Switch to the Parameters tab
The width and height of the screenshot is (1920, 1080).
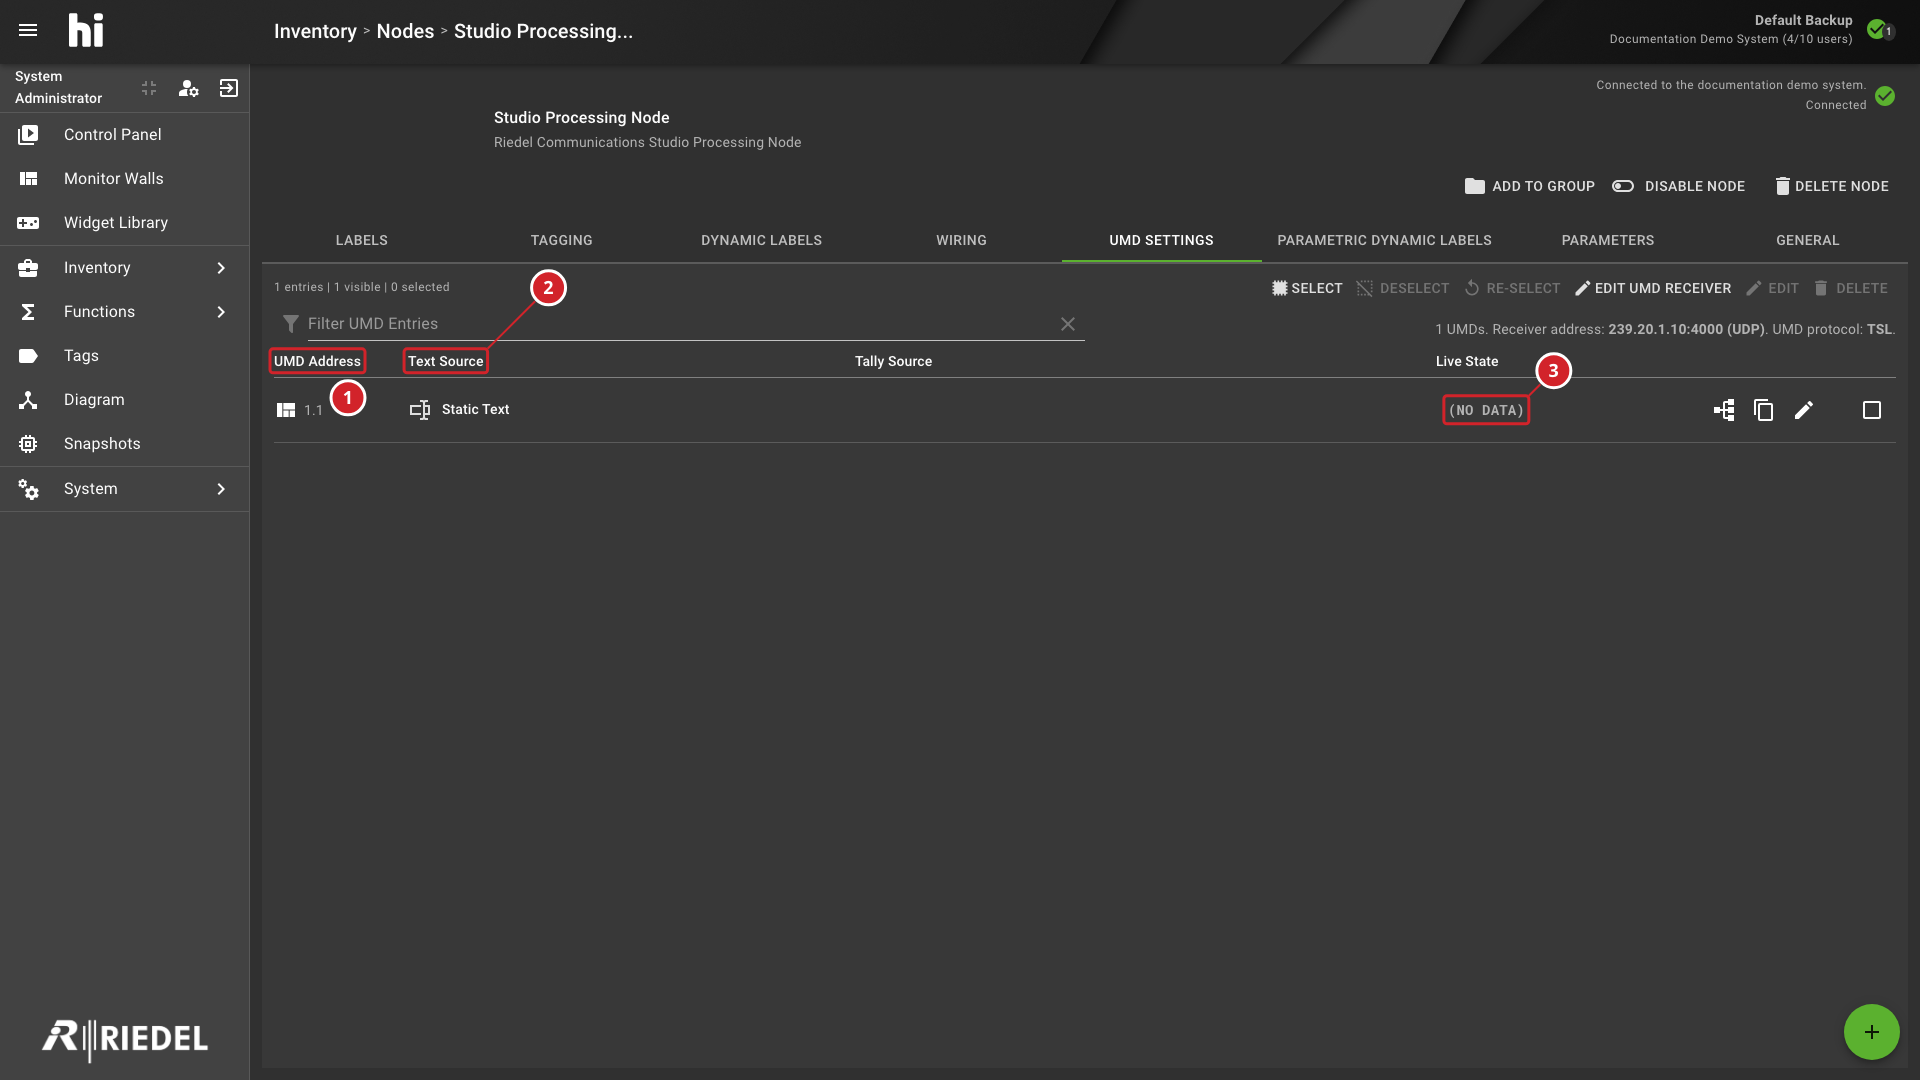click(x=1608, y=240)
